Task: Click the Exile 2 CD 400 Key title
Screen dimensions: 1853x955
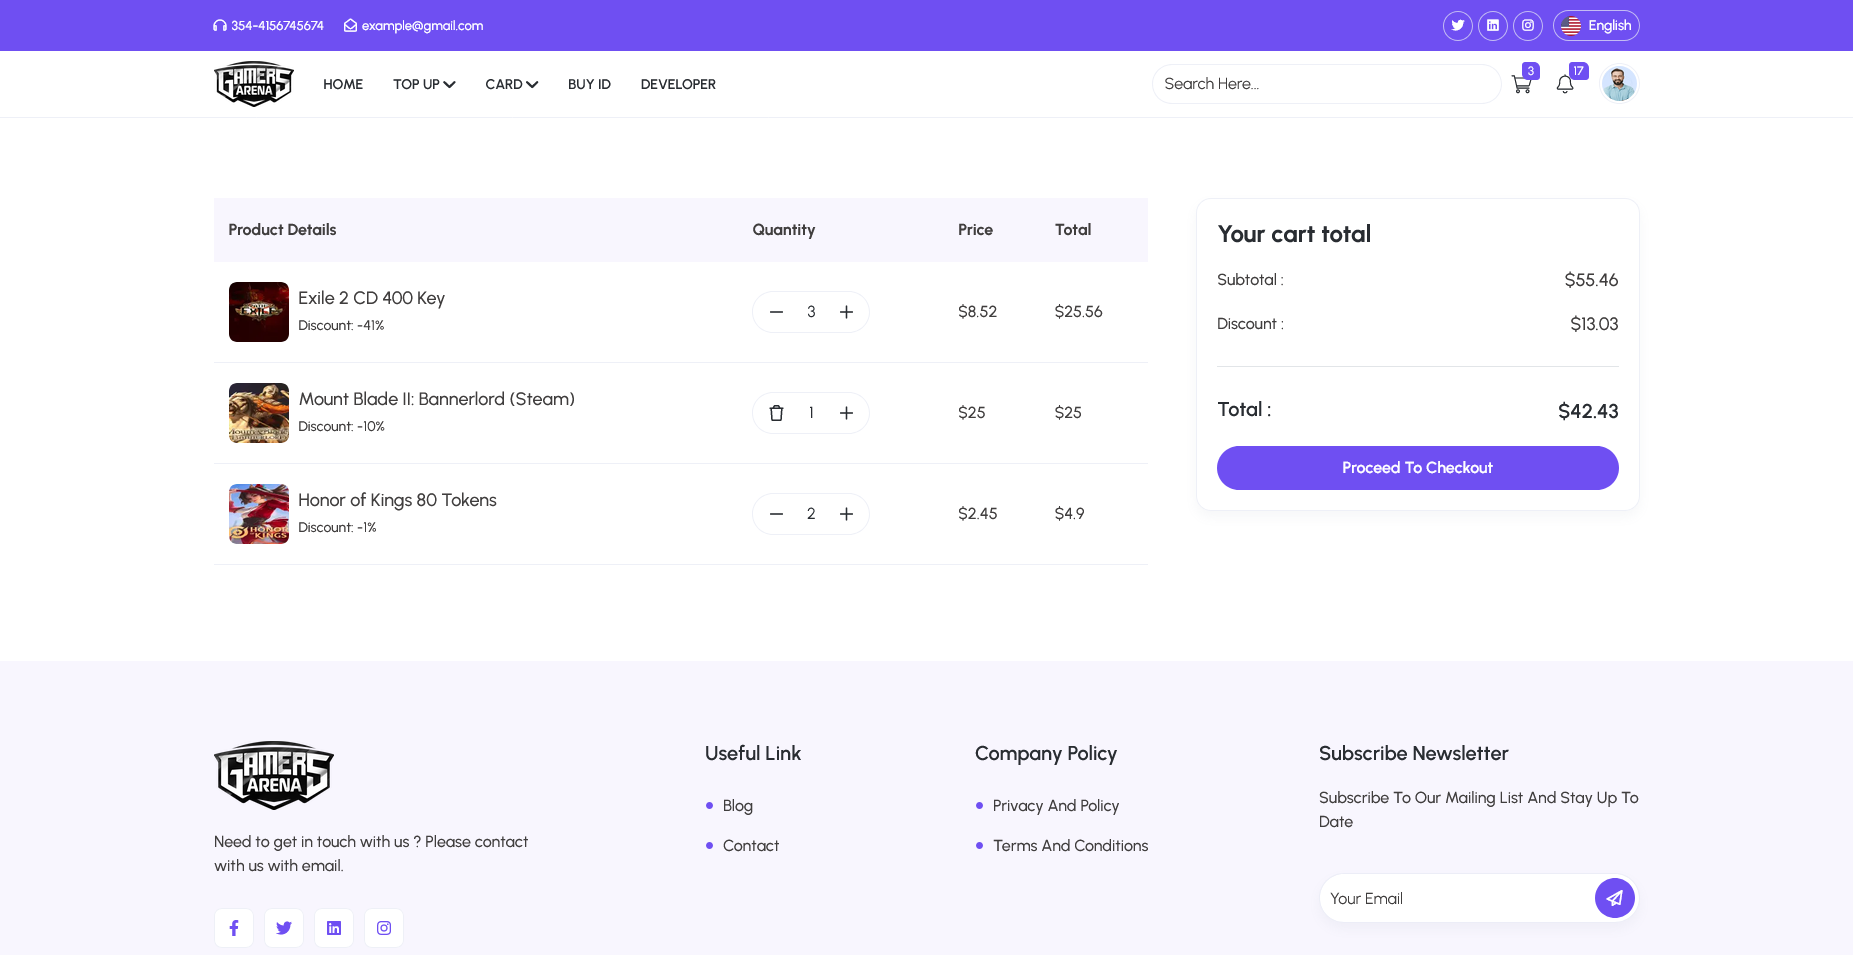Action: 371,298
